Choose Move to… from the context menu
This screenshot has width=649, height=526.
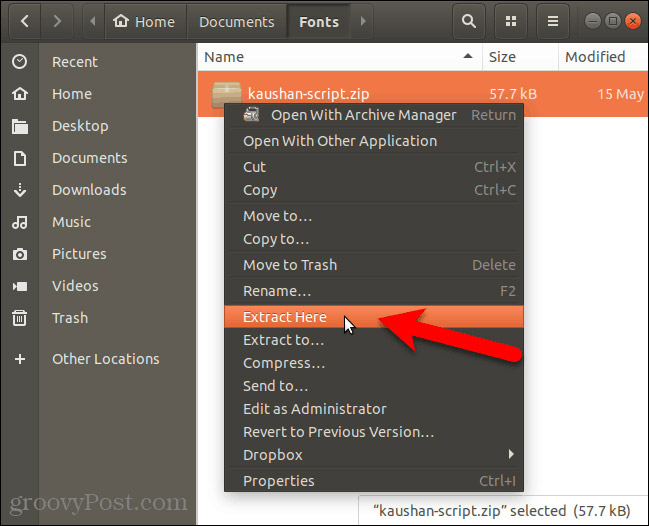[374, 216]
